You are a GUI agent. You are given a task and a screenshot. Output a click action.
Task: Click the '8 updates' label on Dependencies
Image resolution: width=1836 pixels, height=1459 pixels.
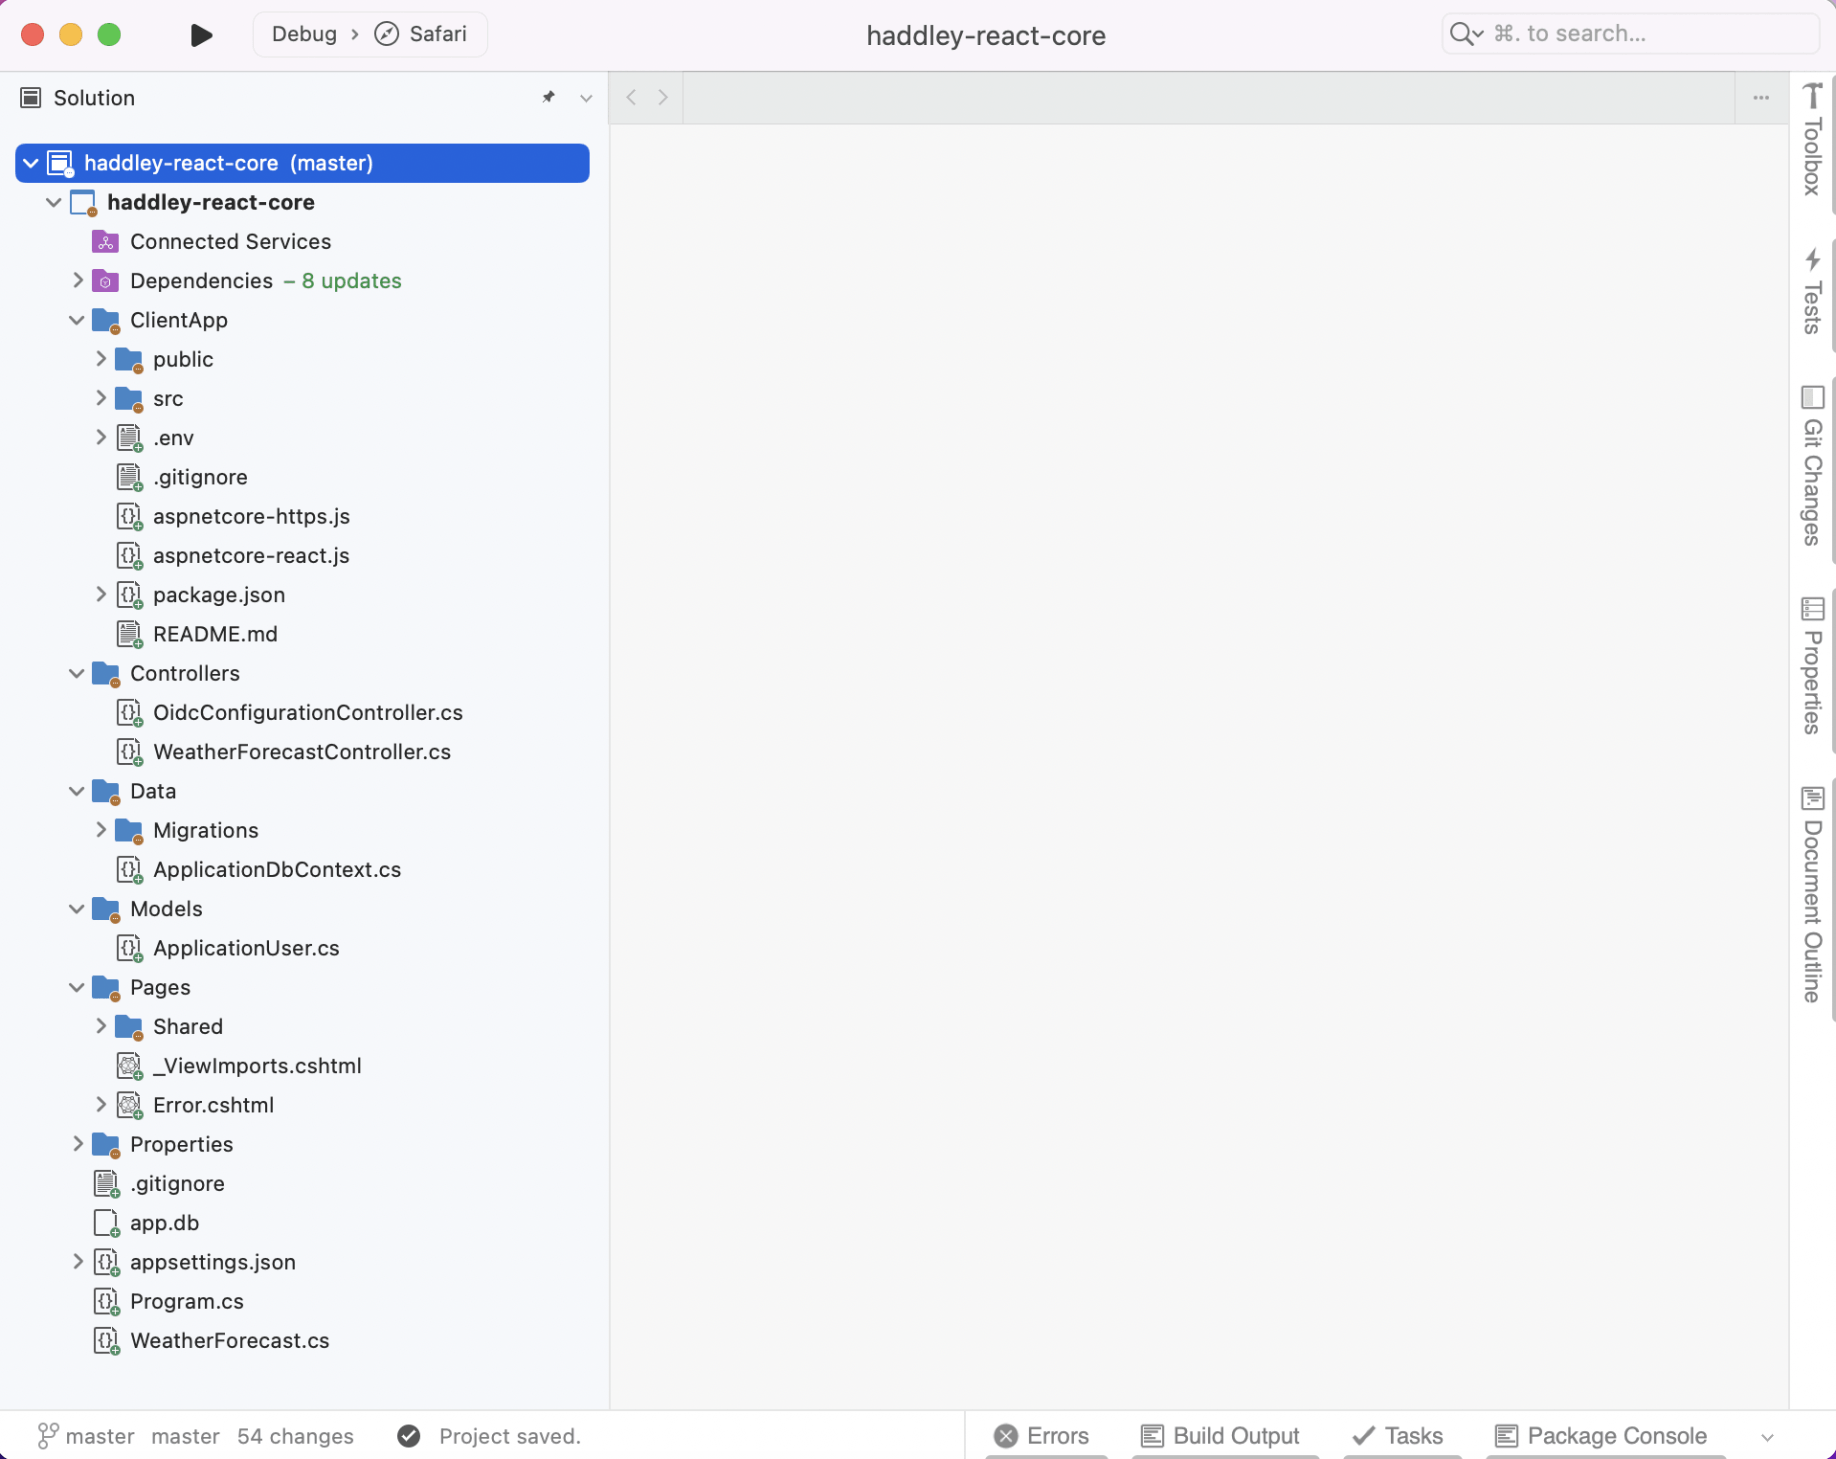pyautogui.click(x=352, y=281)
